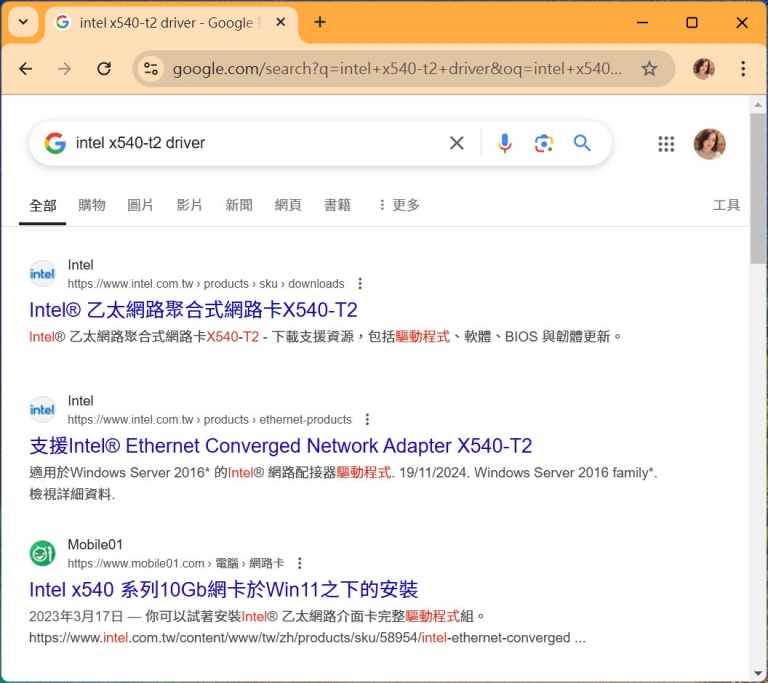Switch to the 新聞 tab
768x683 pixels.
click(x=239, y=205)
